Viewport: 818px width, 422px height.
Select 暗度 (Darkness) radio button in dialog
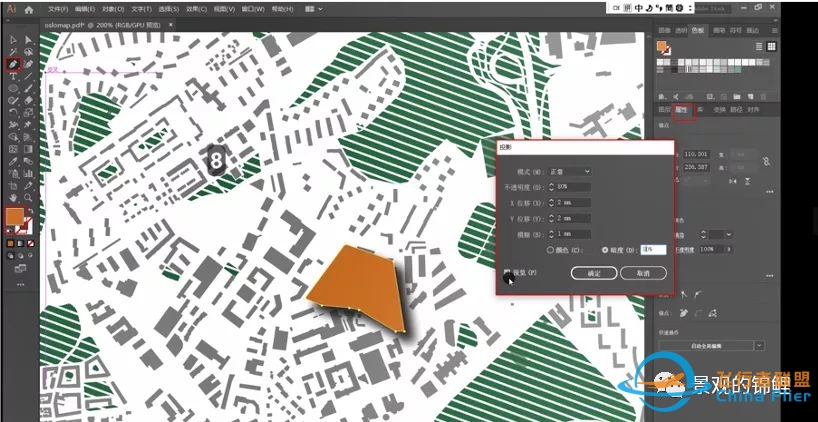click(x=605, y=250)
